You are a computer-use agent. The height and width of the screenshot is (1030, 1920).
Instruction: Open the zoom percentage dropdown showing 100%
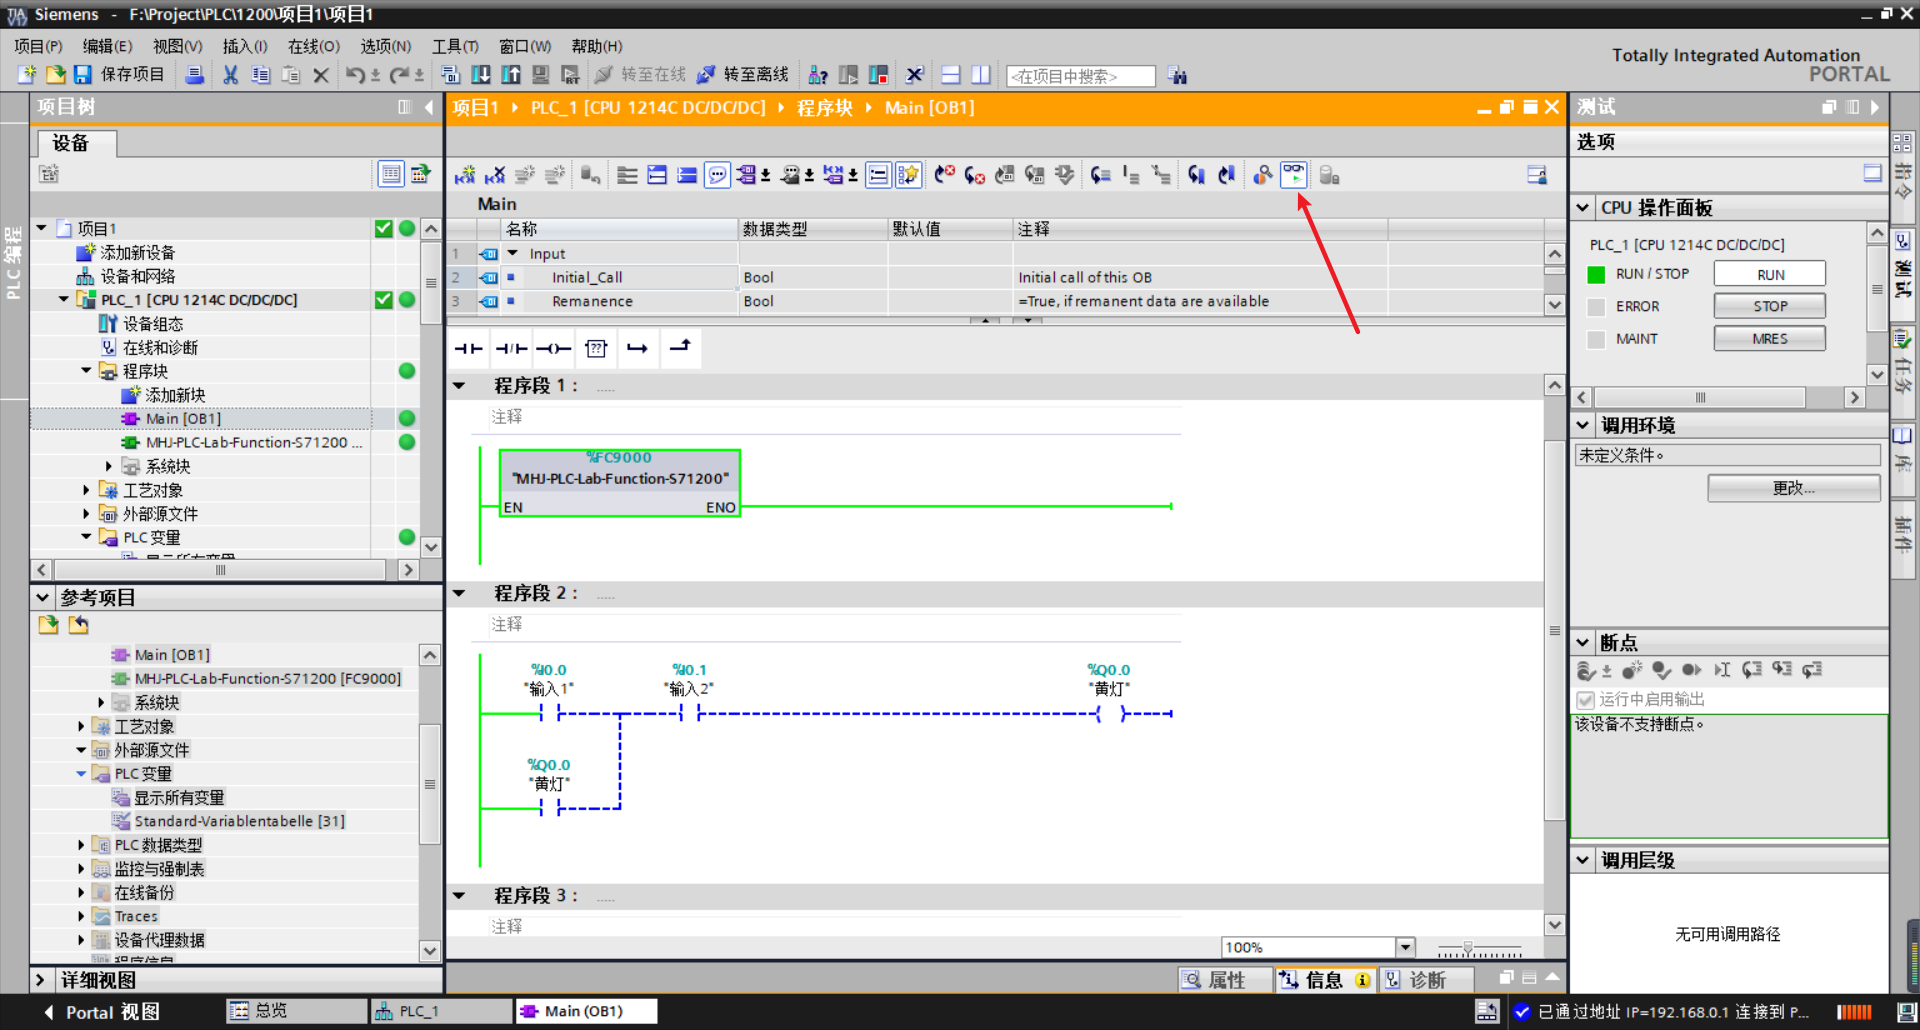(1404, 946)
